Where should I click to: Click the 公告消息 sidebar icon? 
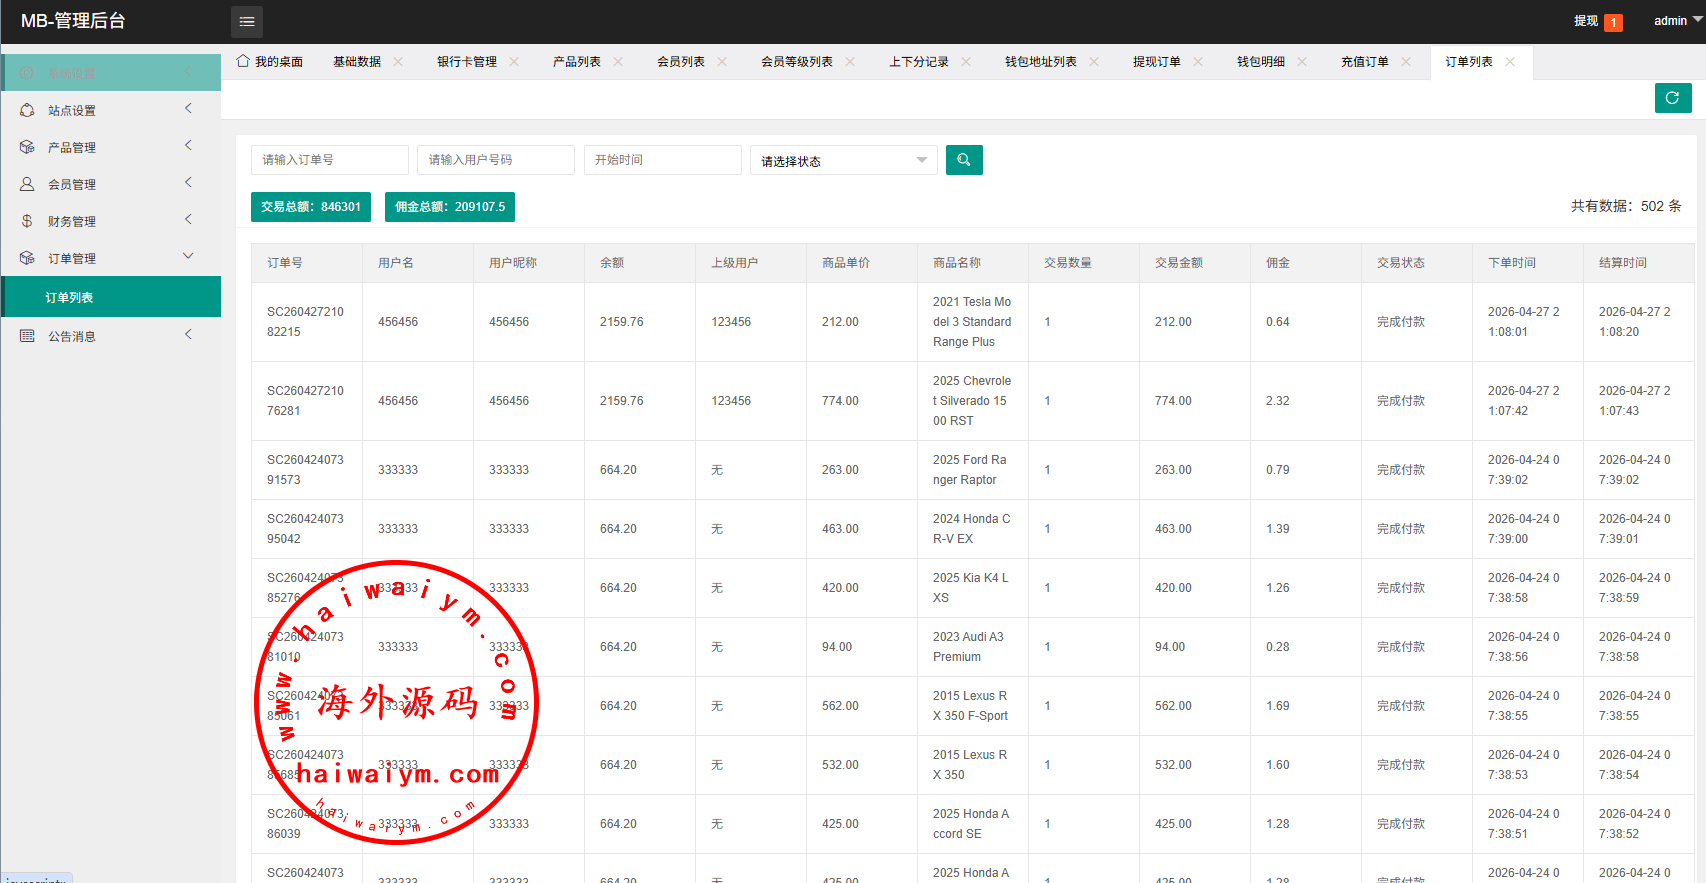(x=27, y=336)
